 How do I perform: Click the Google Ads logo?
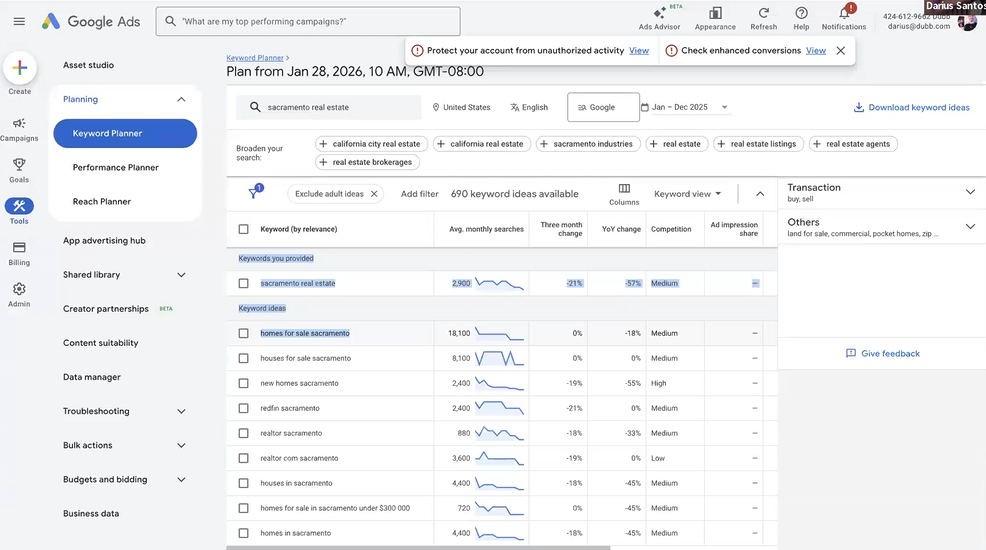91,21
